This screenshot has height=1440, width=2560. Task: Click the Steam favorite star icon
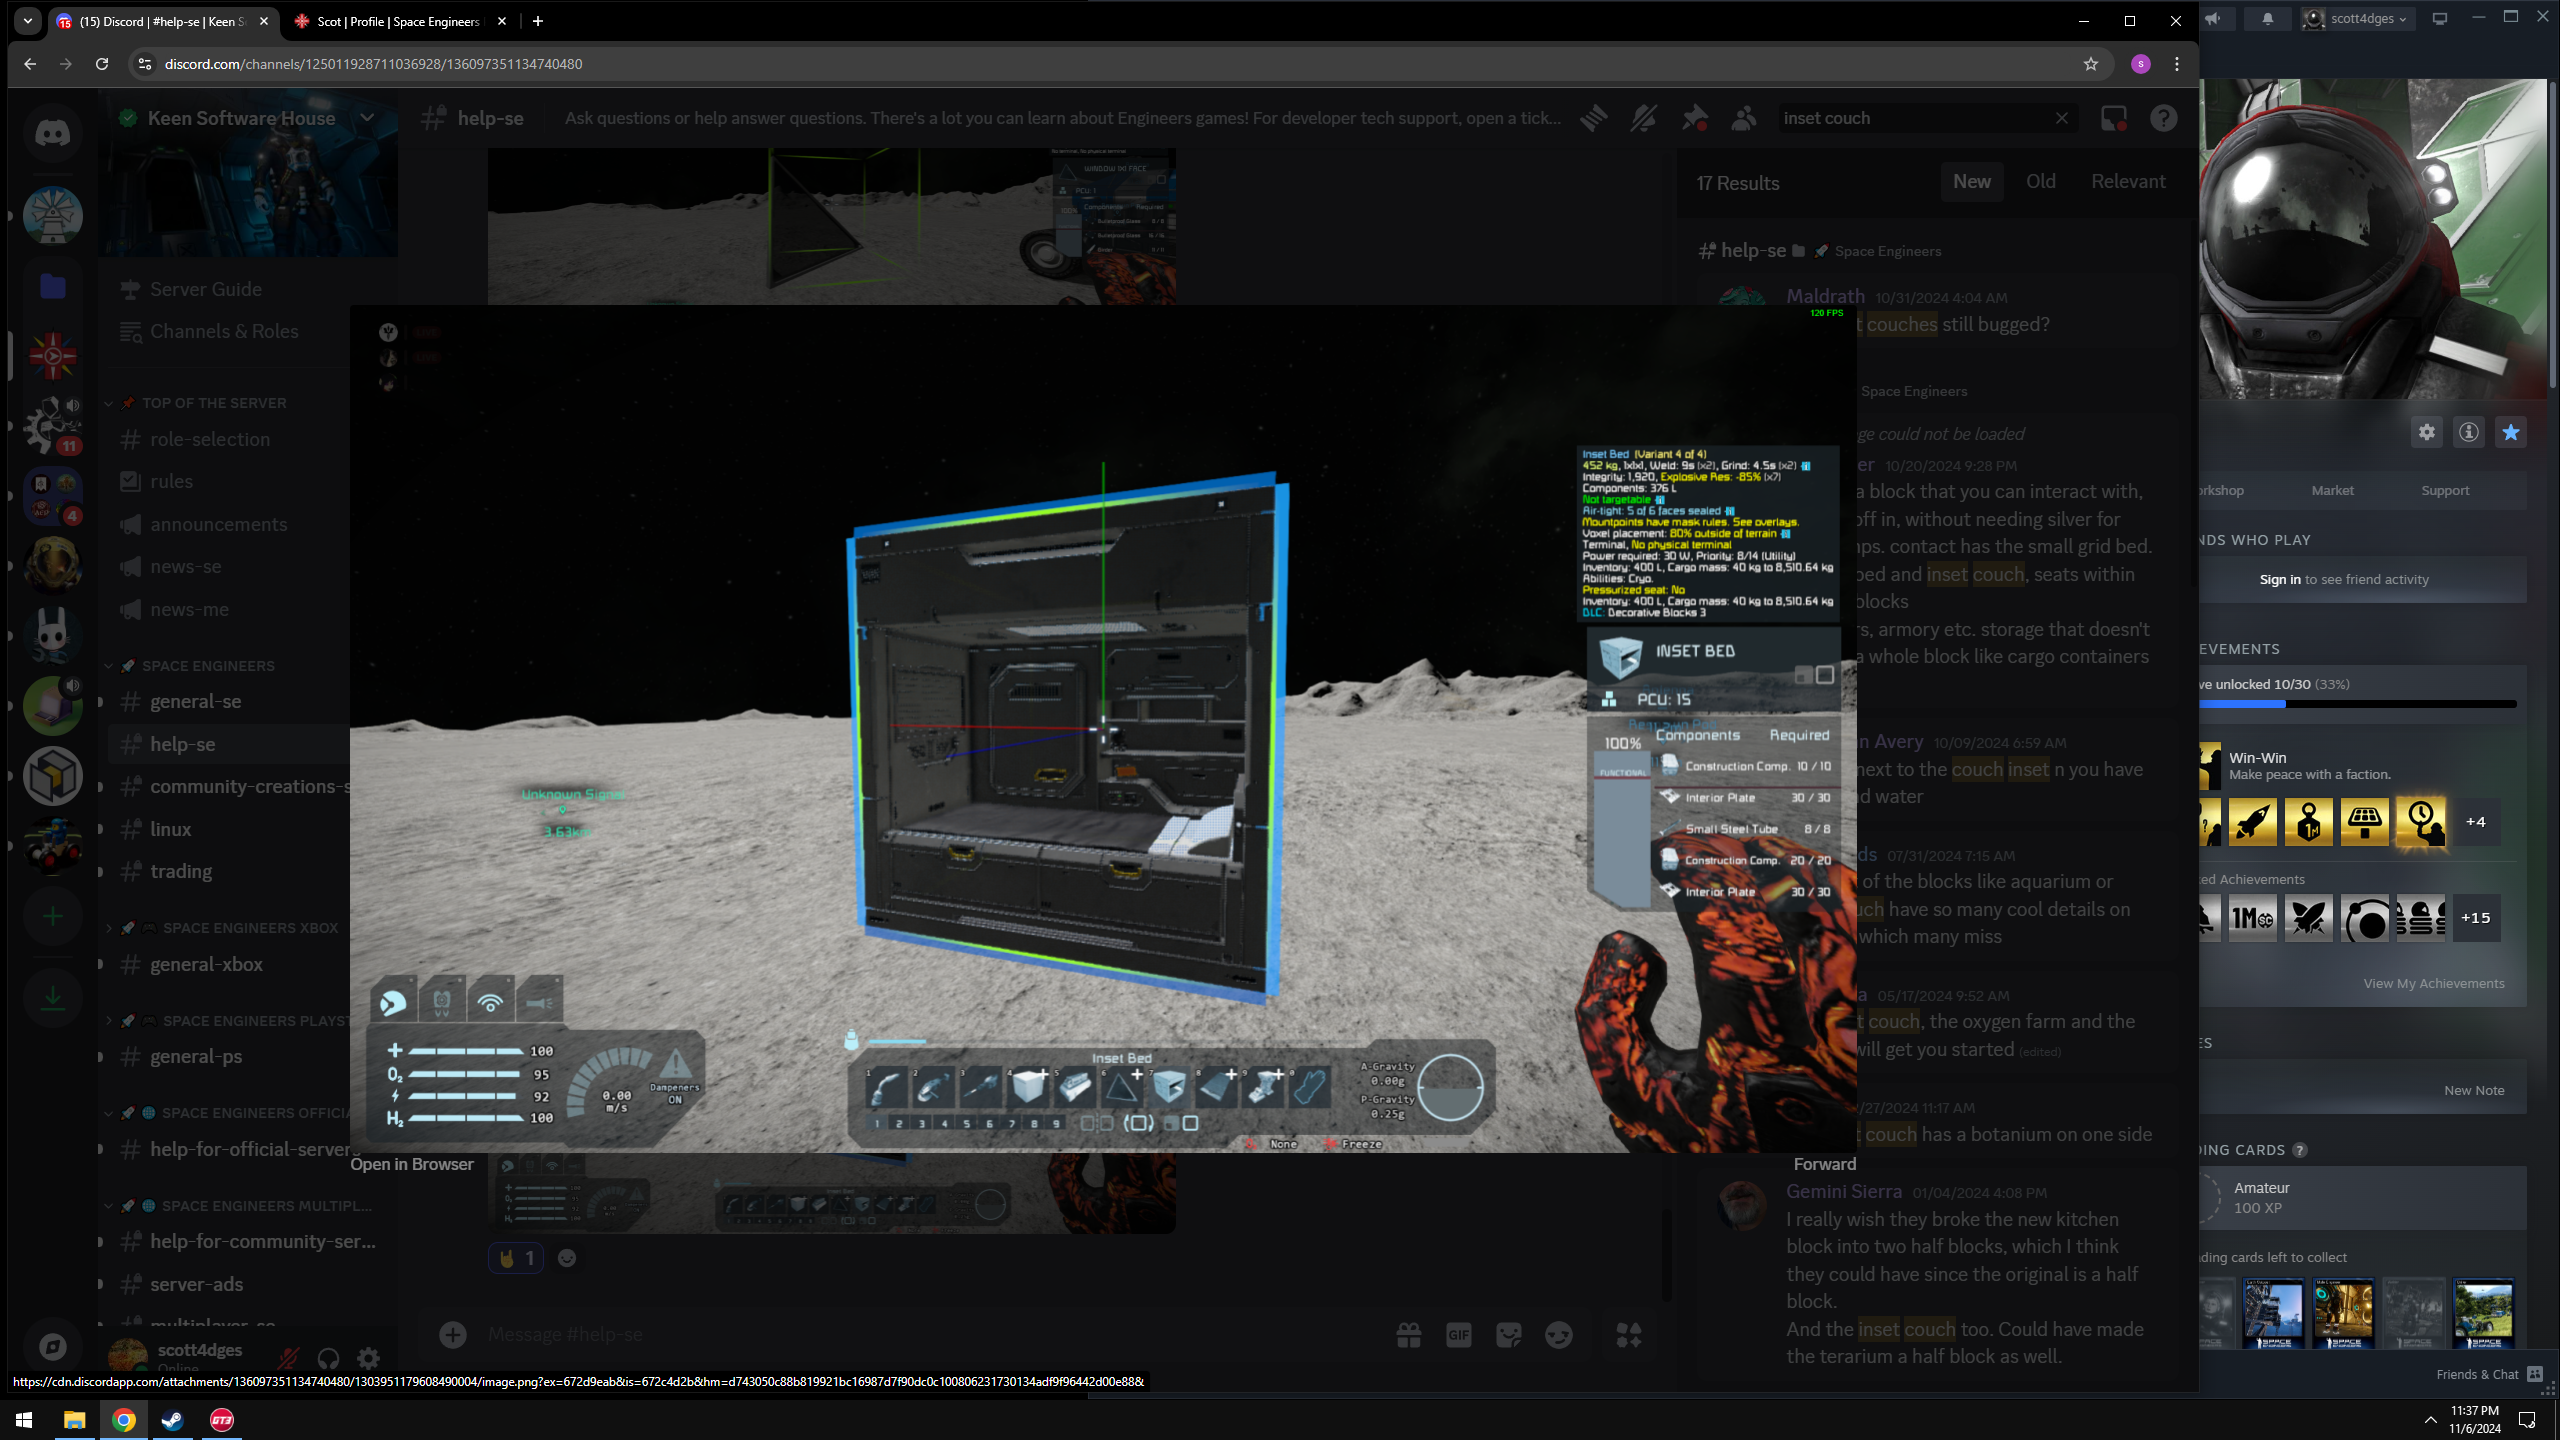click(x=2510, y=432)
